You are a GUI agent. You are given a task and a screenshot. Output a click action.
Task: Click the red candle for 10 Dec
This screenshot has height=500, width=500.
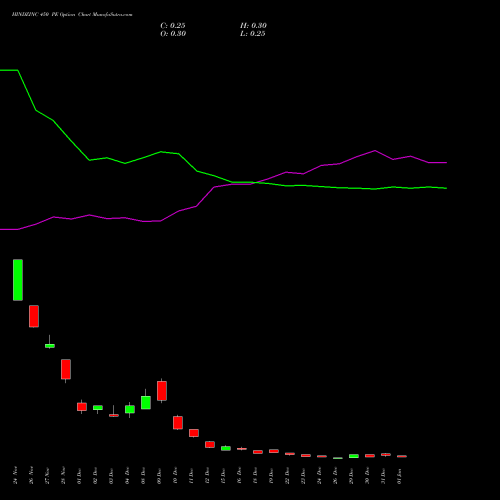pos(178,423)
